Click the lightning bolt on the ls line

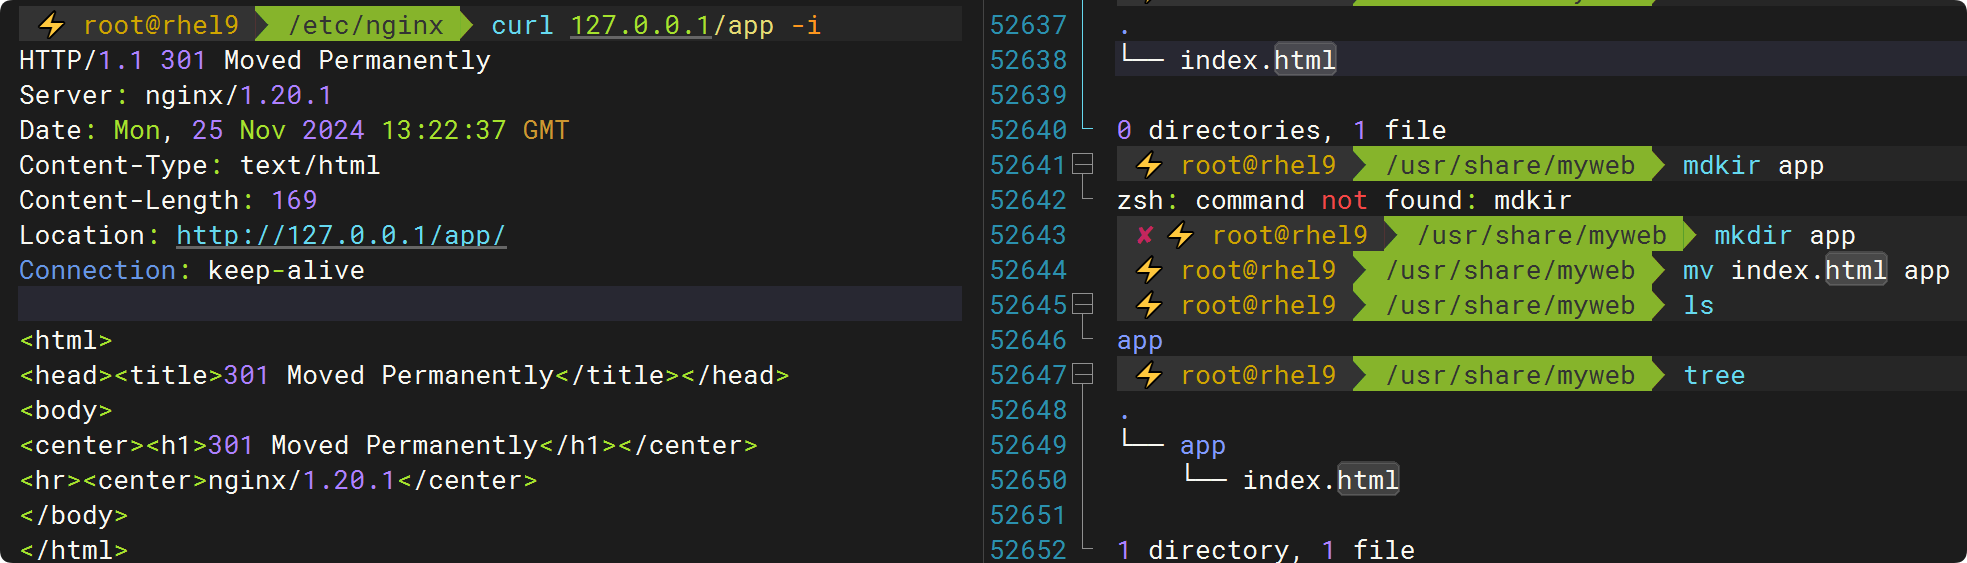pos(1149,305)
